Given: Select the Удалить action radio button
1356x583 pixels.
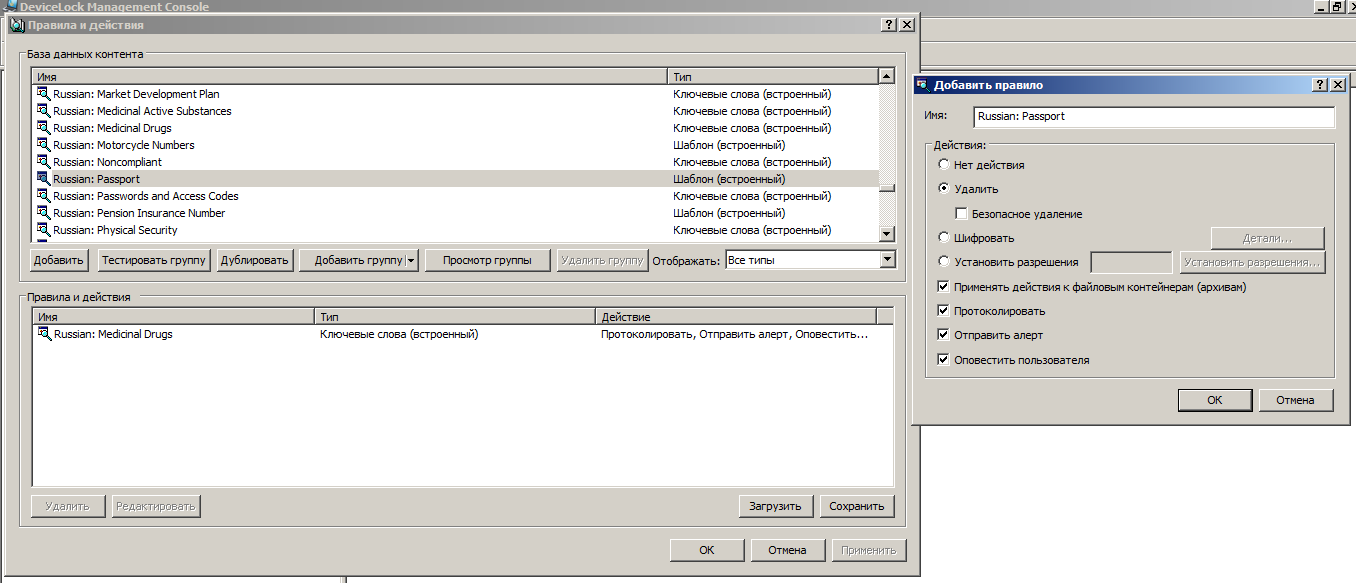Looking at the screenshot, I should click(x=944, y=188).
